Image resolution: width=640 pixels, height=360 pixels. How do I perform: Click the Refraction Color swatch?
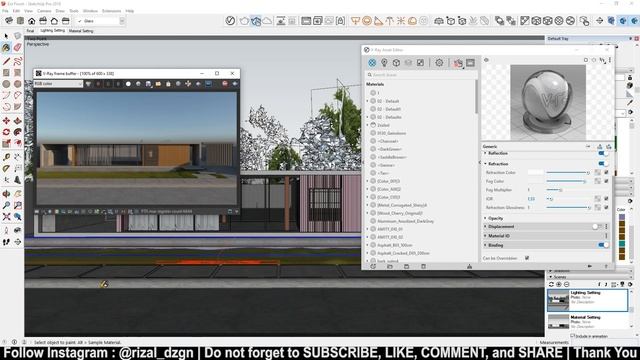(x=535, y=172)
